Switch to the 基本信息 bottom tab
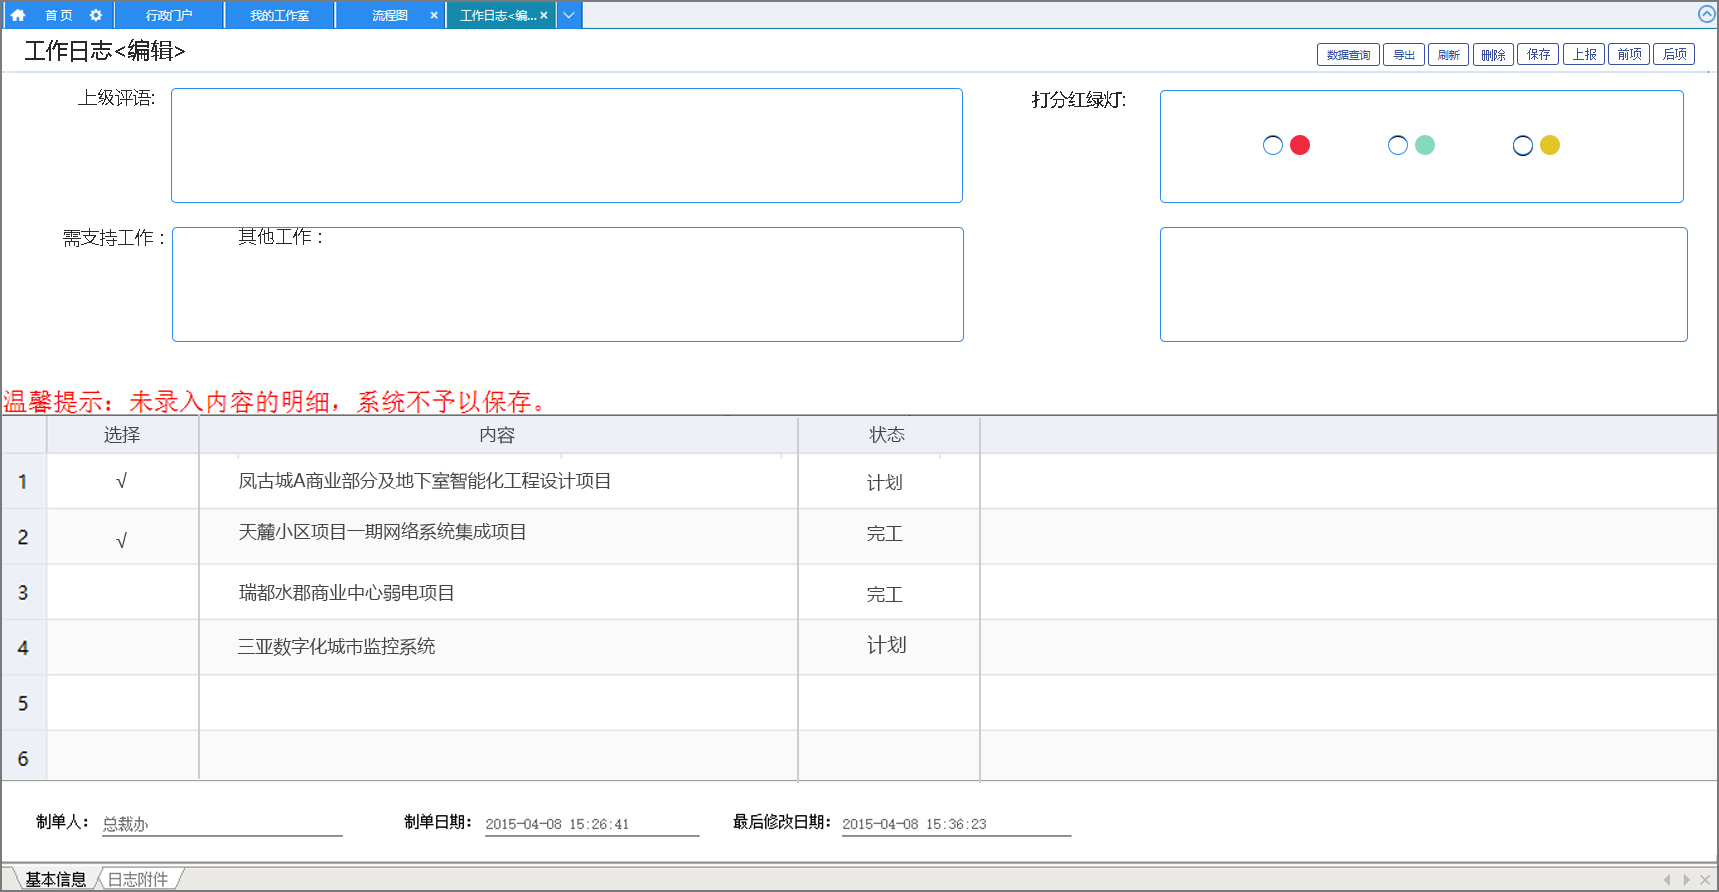 coord(56,879)
